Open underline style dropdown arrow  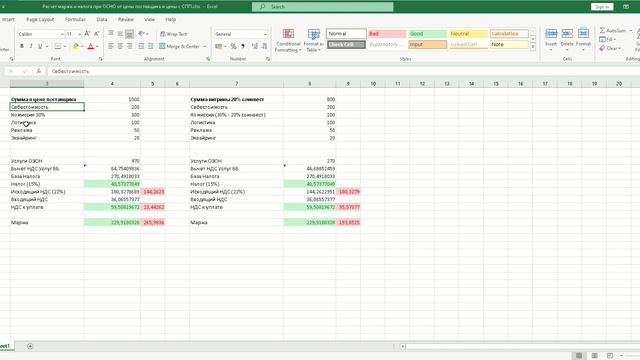point(47,46)
